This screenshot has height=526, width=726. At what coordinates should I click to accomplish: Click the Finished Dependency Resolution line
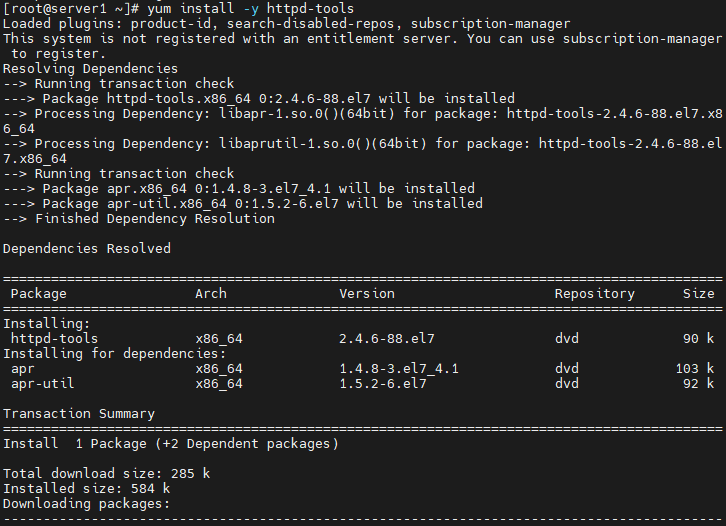pos(139,219)
